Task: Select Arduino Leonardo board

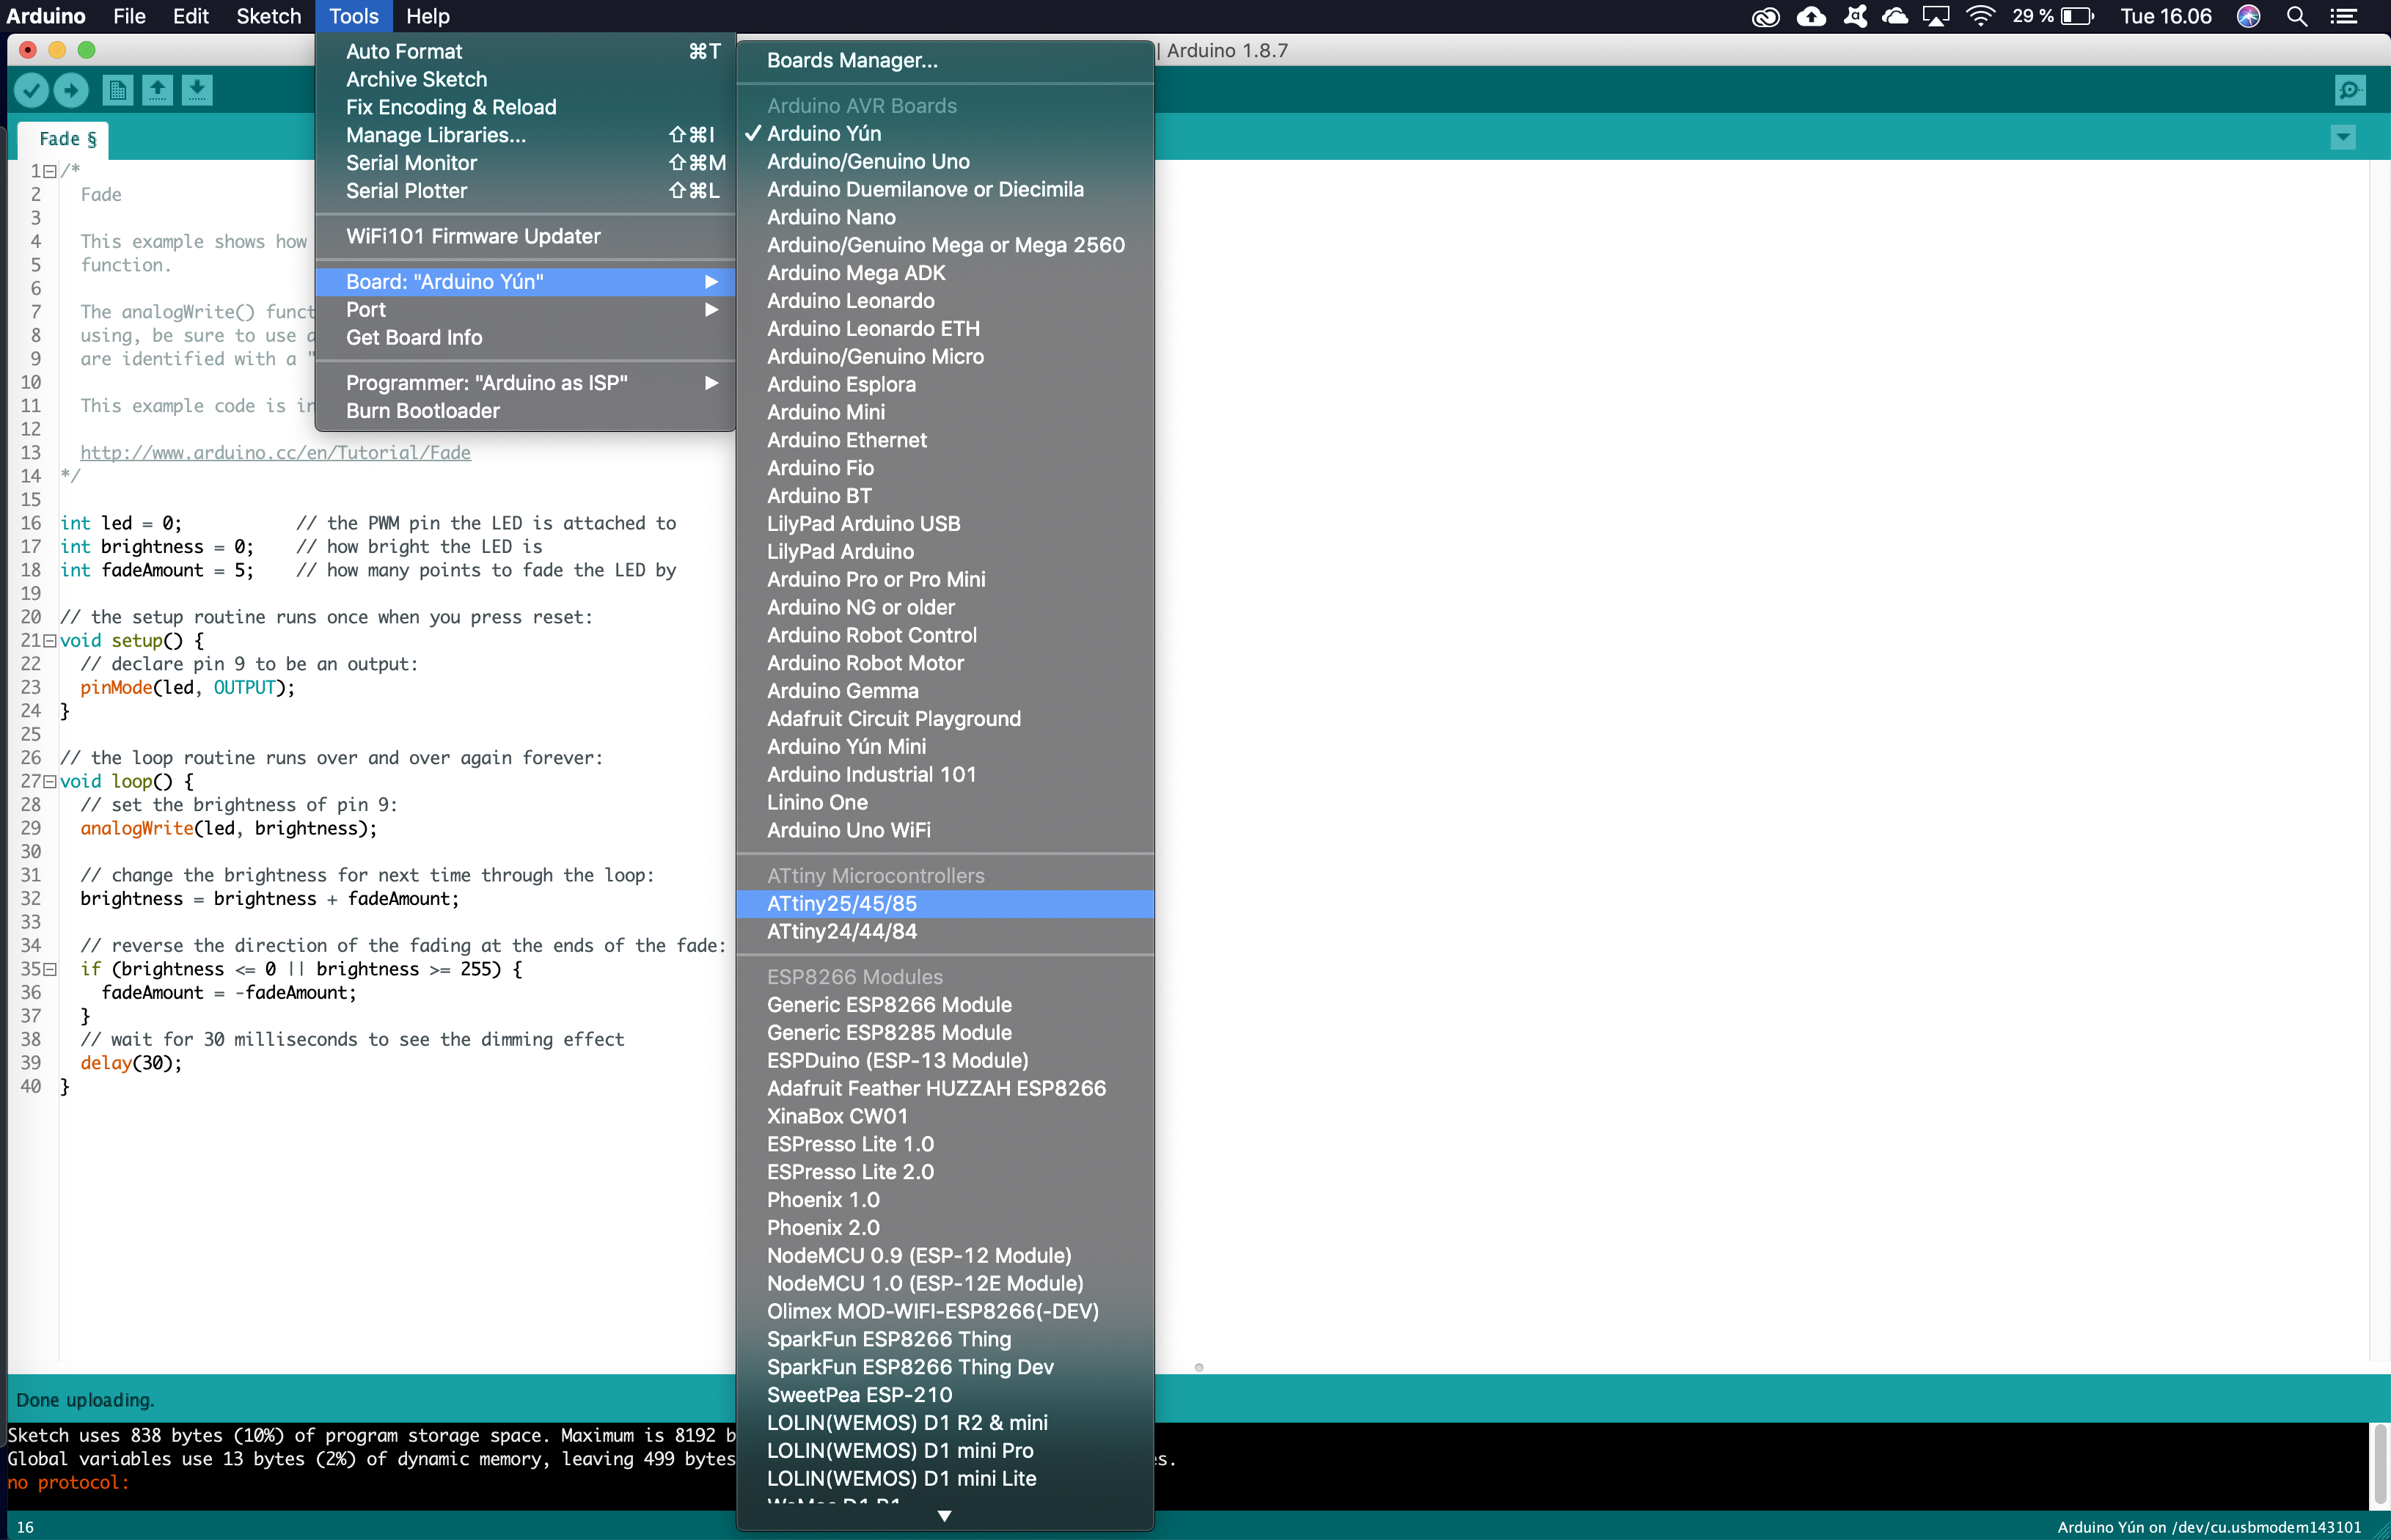Action: coord(945,301)
